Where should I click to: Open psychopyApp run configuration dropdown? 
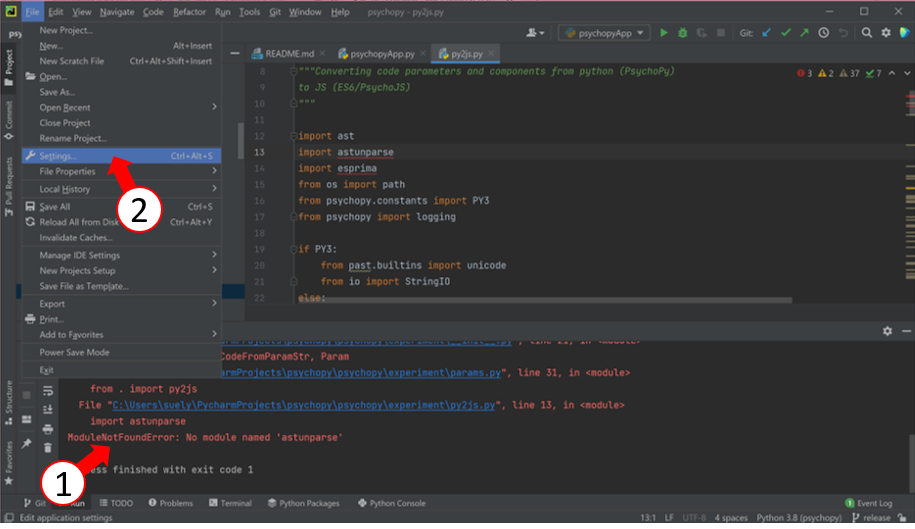click(x=603, y=33)
